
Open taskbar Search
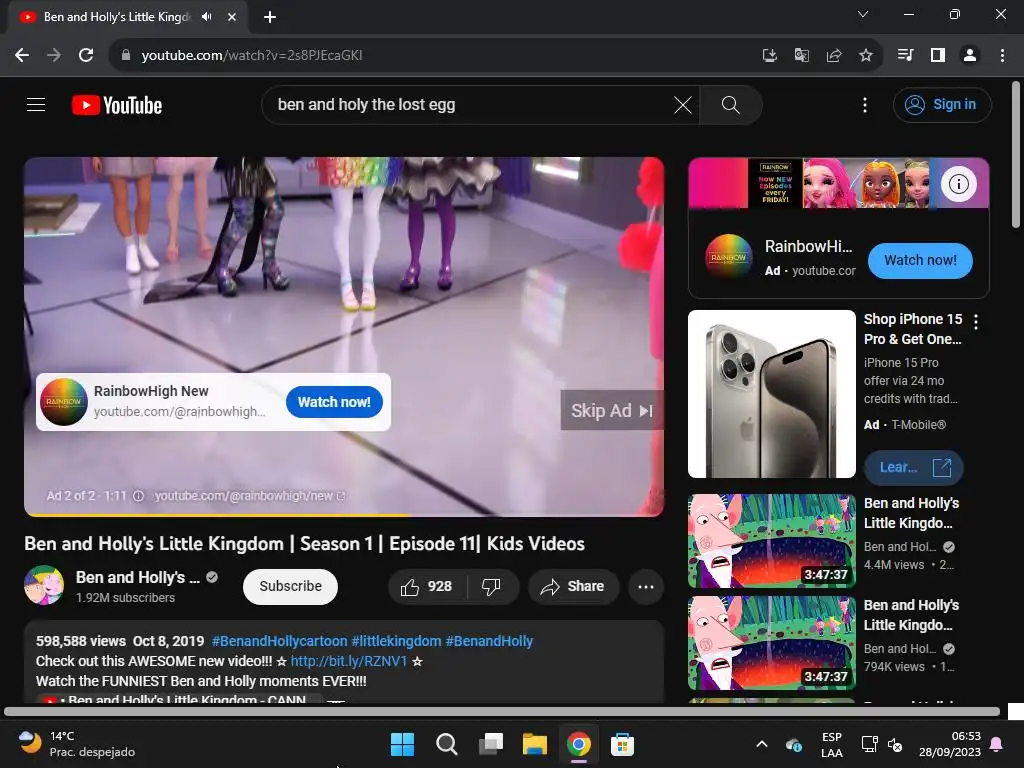[x=447, y=744]
